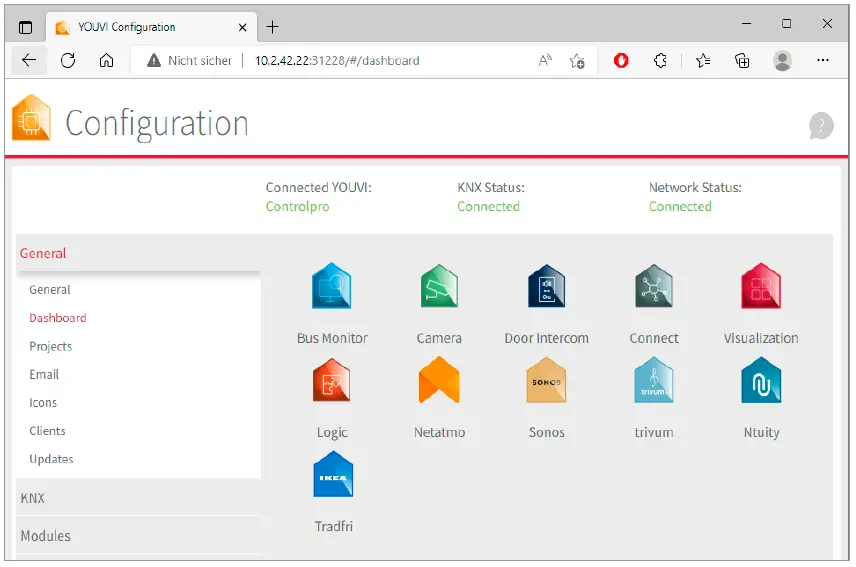This screenshot has height=567, width=856.
Task: Close the YOUVI Configuration tab
Action: pyautogui.click(x=242, y=27)
